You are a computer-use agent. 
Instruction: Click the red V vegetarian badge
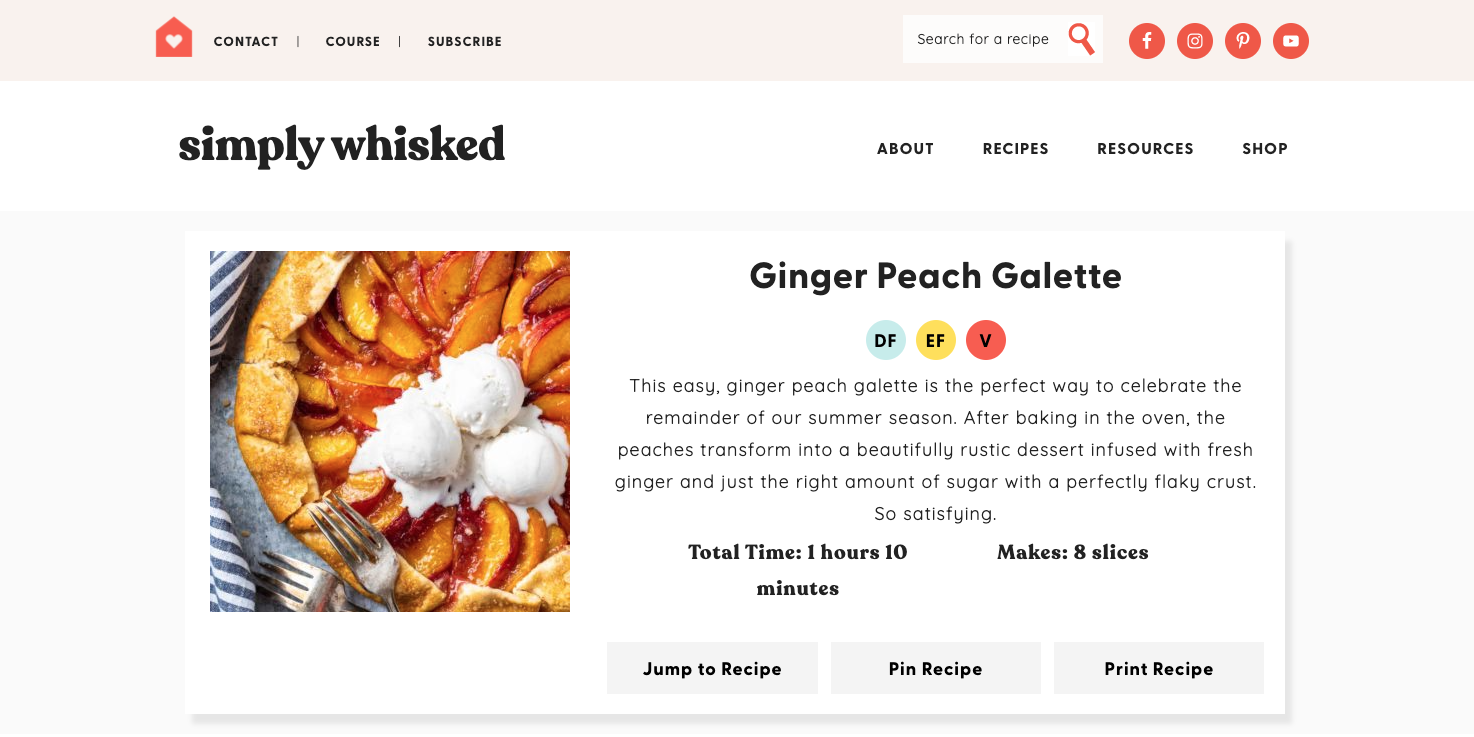coord(985,341)
